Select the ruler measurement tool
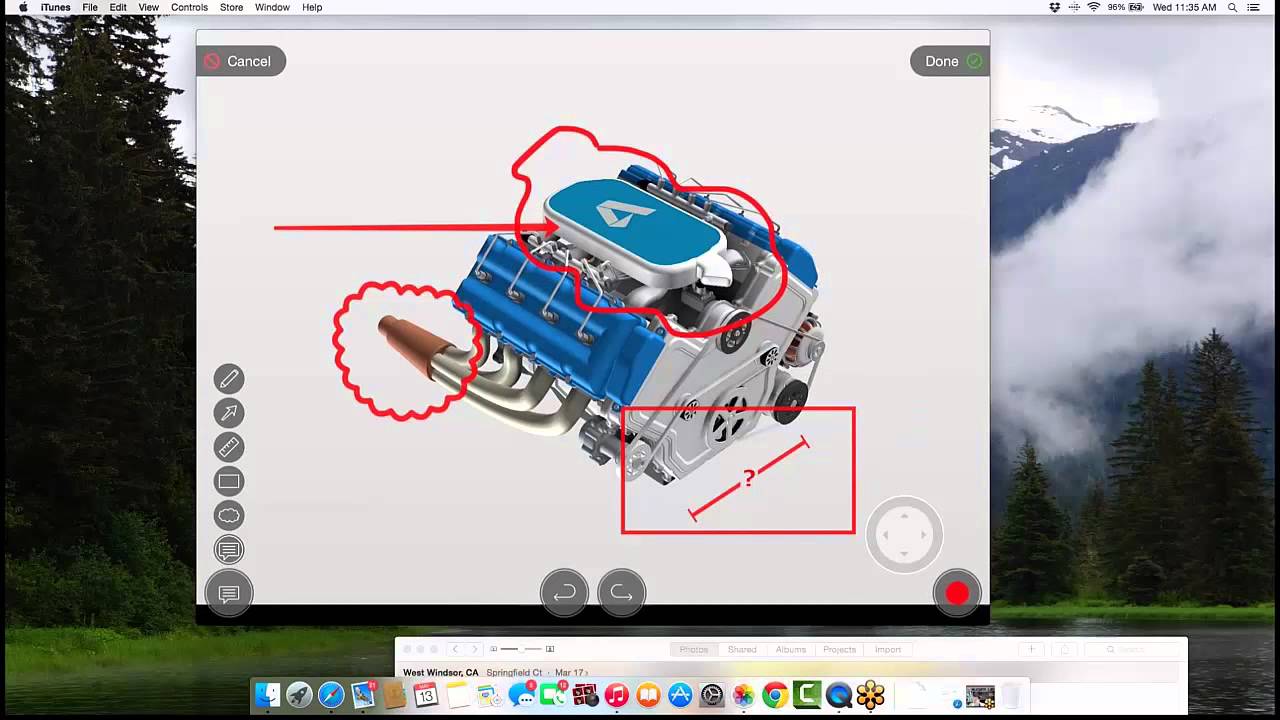 coord(229,447)
